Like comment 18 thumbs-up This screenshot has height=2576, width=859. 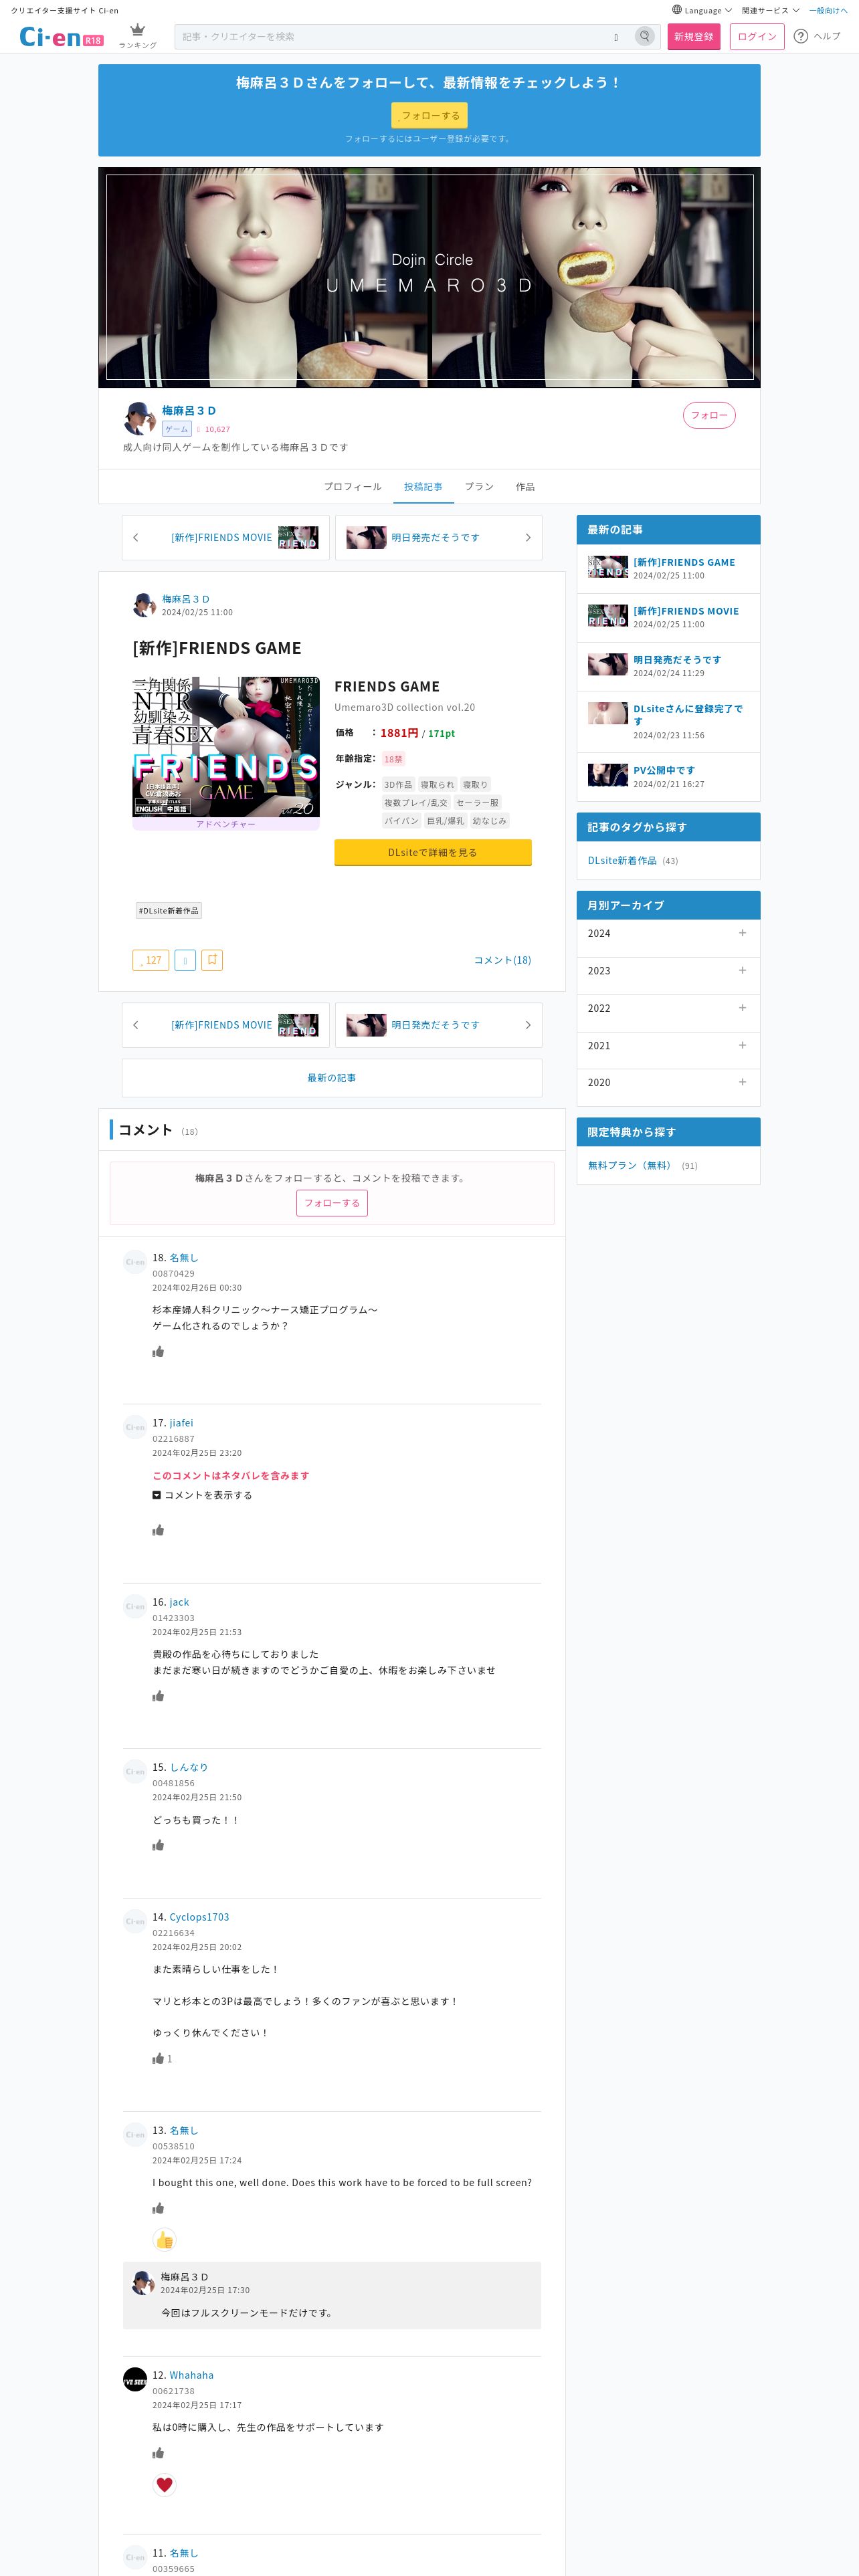158,1352
